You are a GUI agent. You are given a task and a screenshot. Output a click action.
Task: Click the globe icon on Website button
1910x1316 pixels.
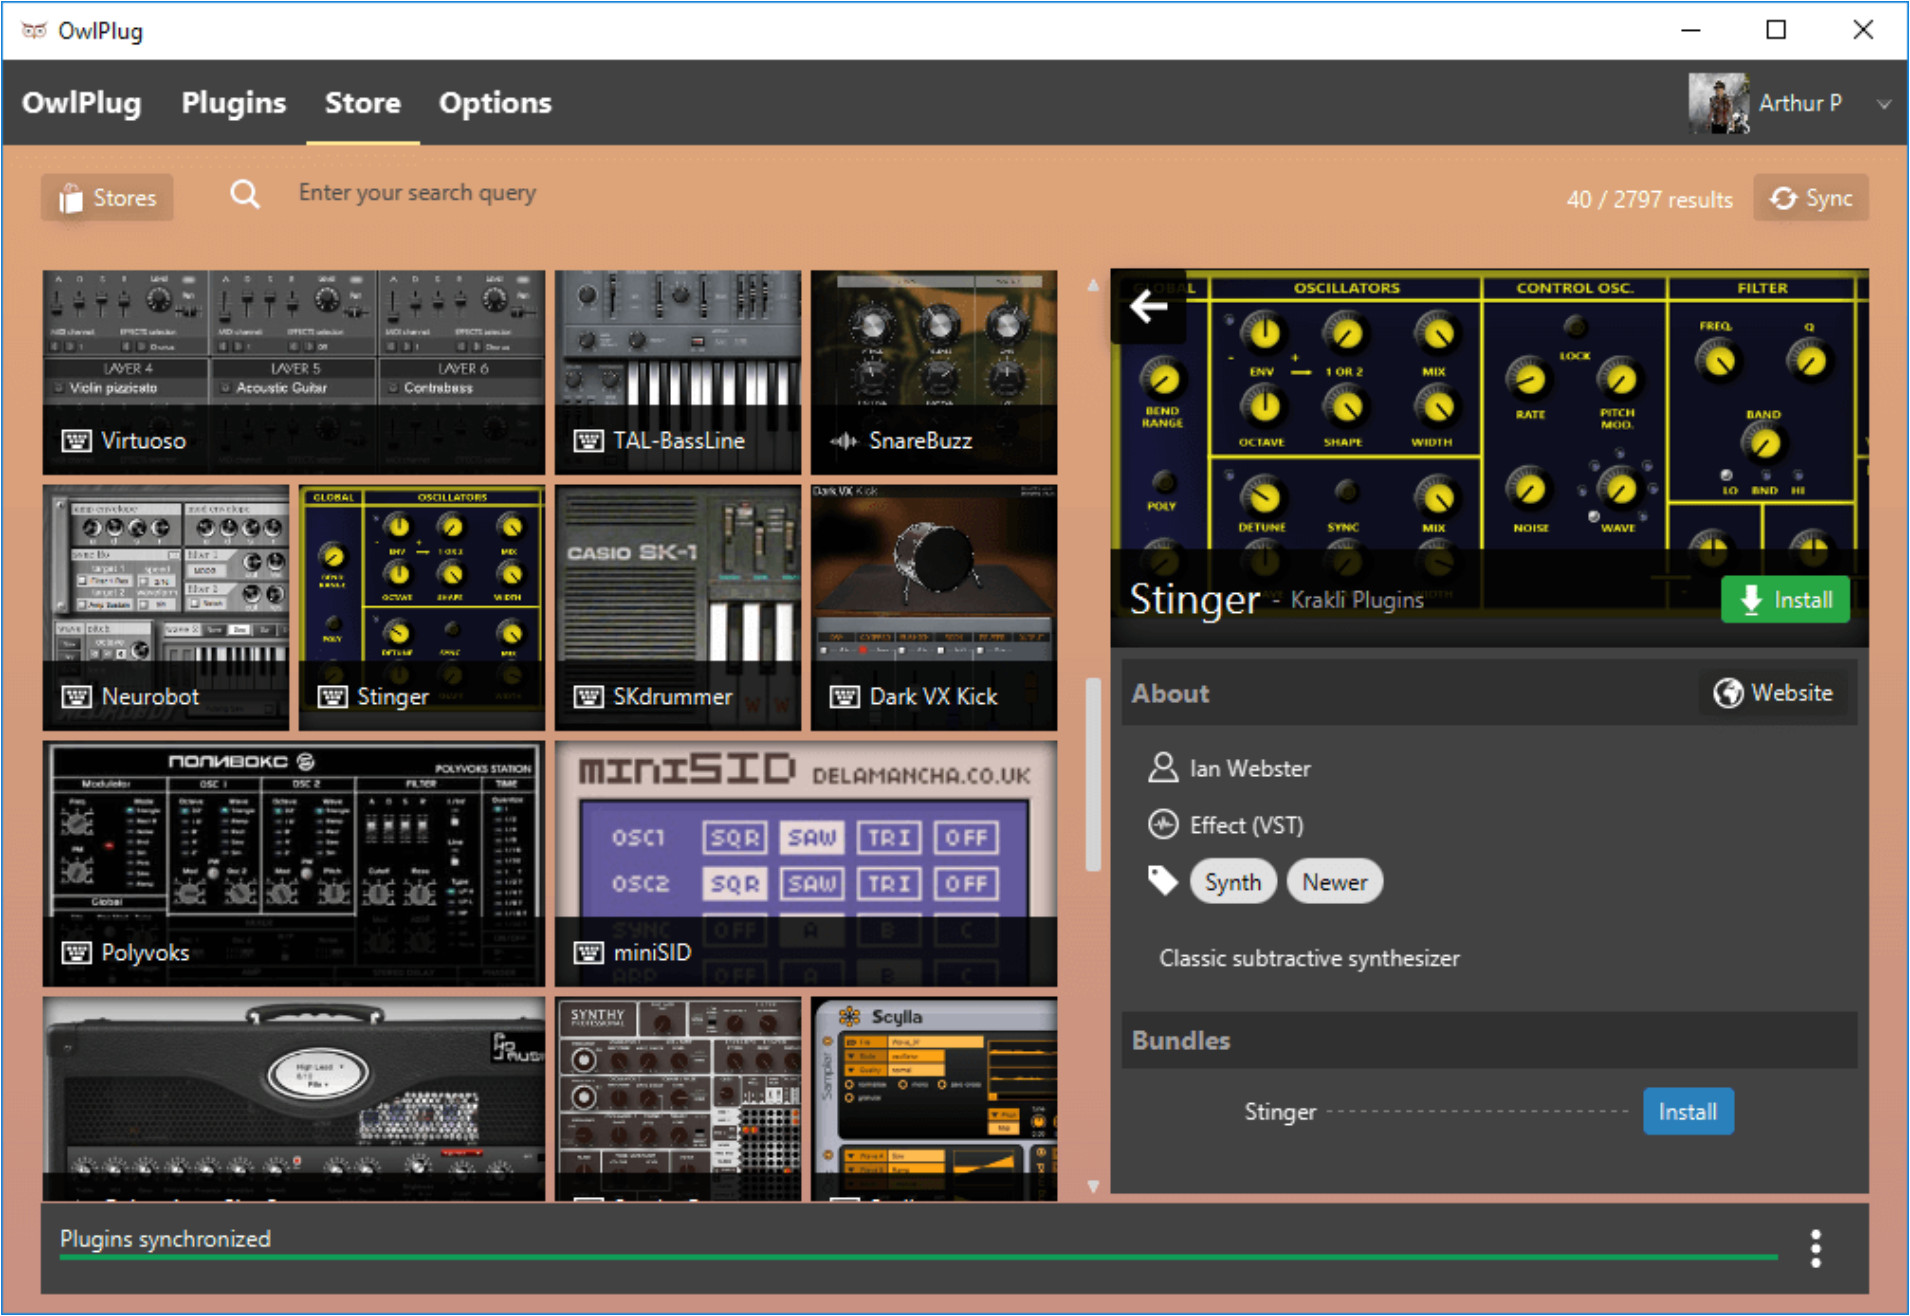tap(1728, 693)
